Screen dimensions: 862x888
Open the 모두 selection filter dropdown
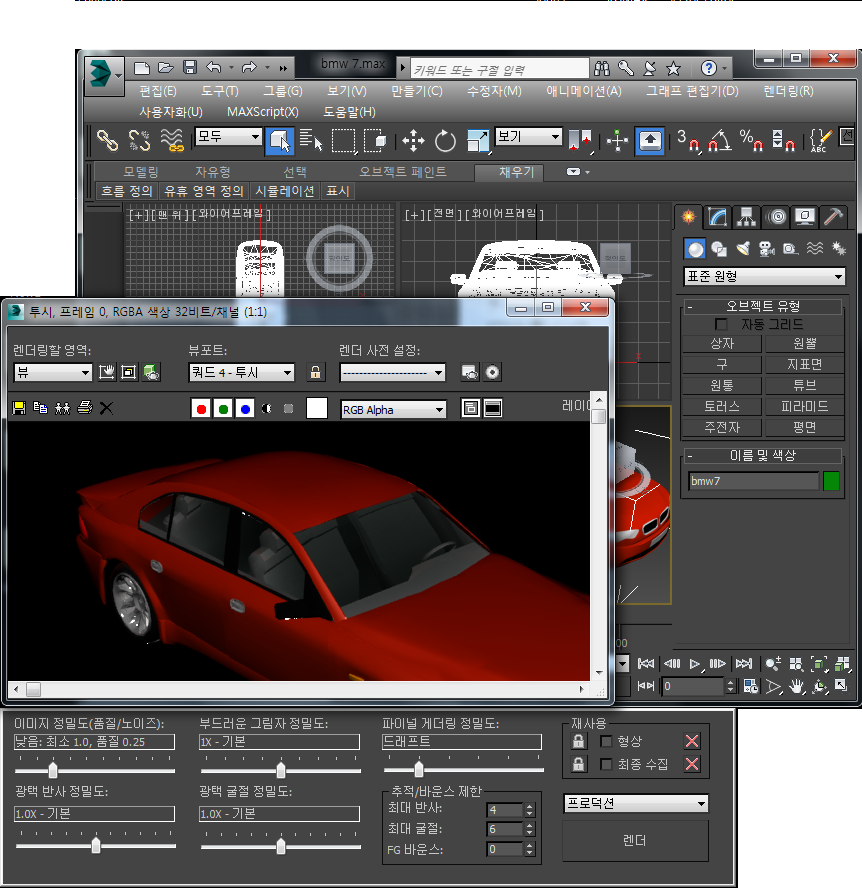coord(228,136)
